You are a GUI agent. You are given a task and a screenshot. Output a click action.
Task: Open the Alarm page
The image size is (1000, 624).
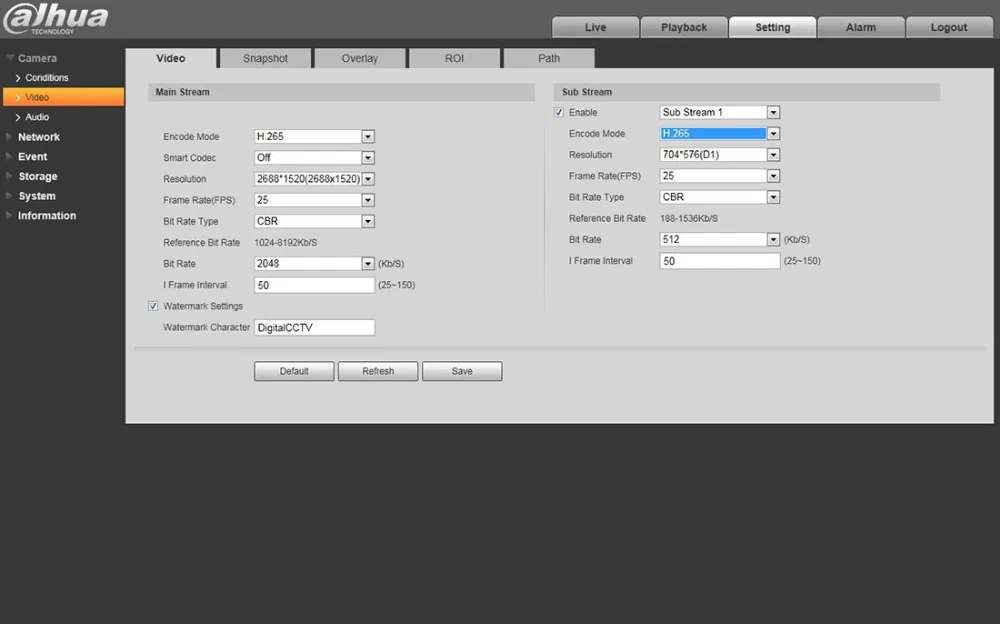[x=861, y=27]
